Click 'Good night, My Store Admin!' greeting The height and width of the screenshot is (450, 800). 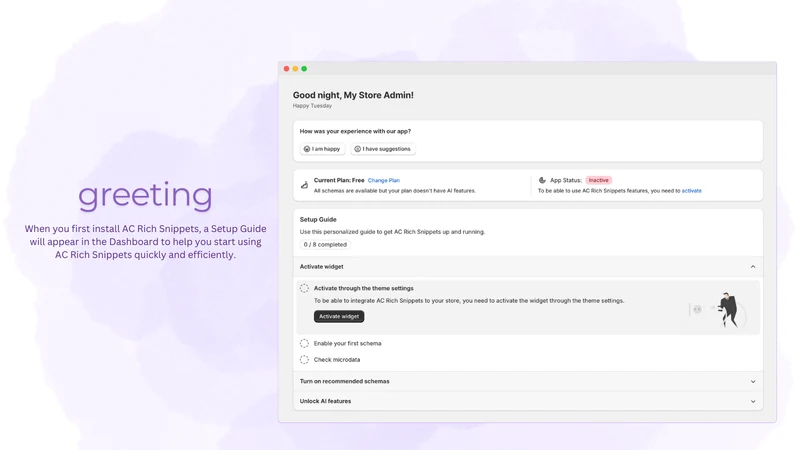pyautogui.click(x=353, y=95)
